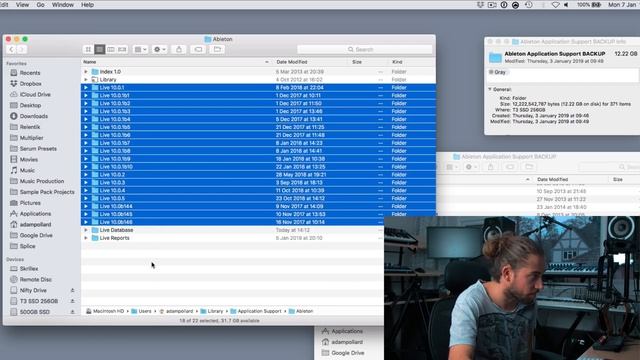Image resolution: width=640 pixels, height=360 pixels.
Task: Click the Wi-Fi icon in menu bar
Action: point(555,5)
